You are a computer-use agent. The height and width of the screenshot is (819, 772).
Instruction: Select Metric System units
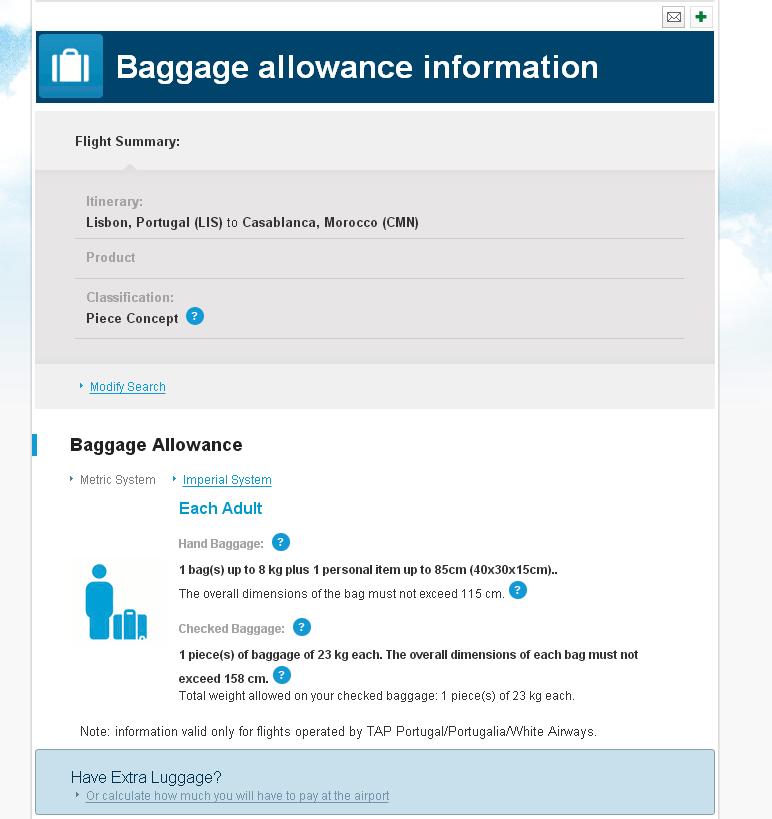click(117, 480)
